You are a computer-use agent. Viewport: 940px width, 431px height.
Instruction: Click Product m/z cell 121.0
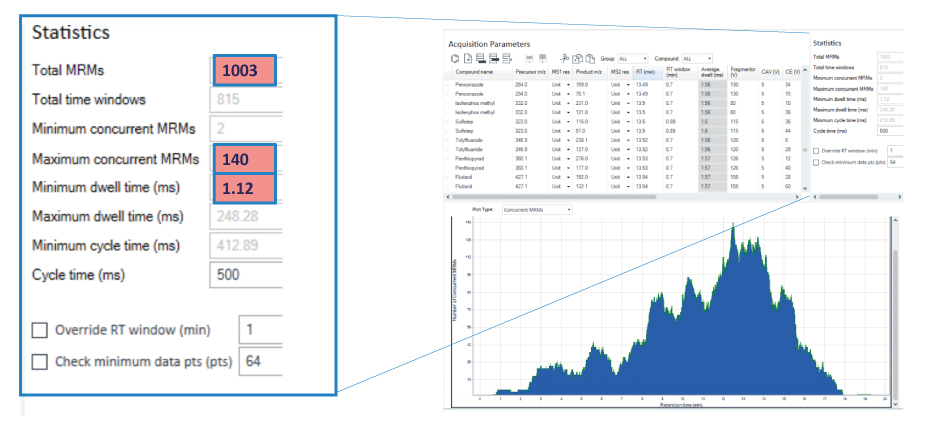582,112
